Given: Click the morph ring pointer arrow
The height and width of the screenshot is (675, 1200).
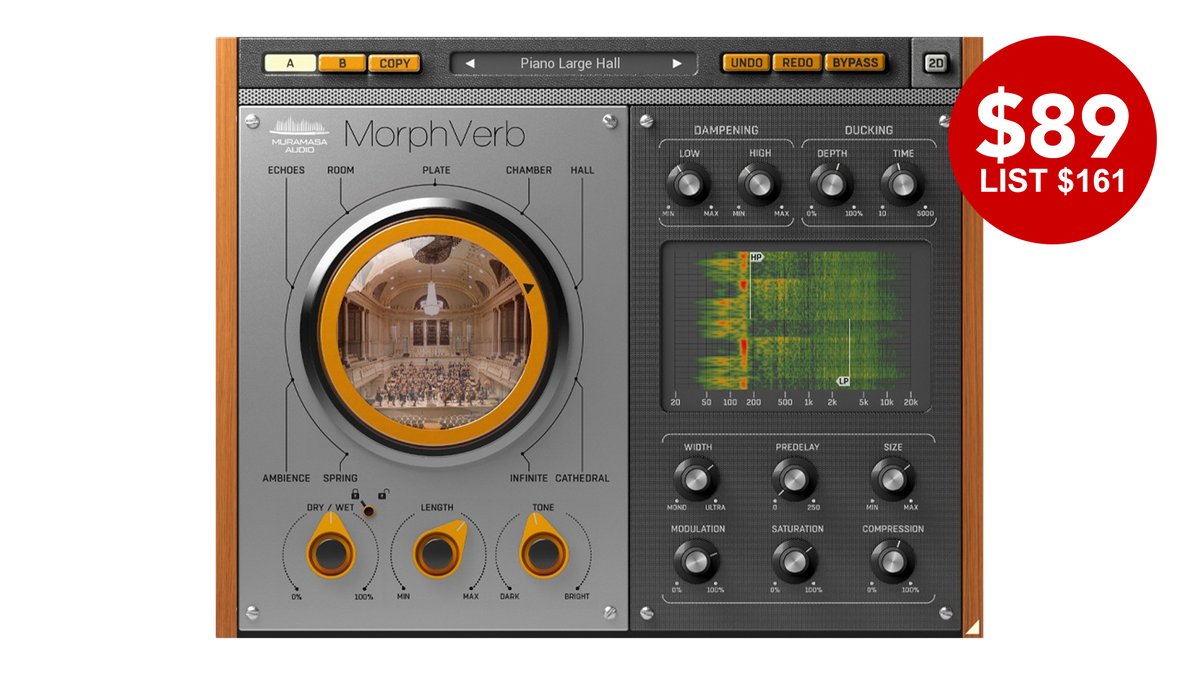Looking at the screenshot, I should [x=528, y=290].
